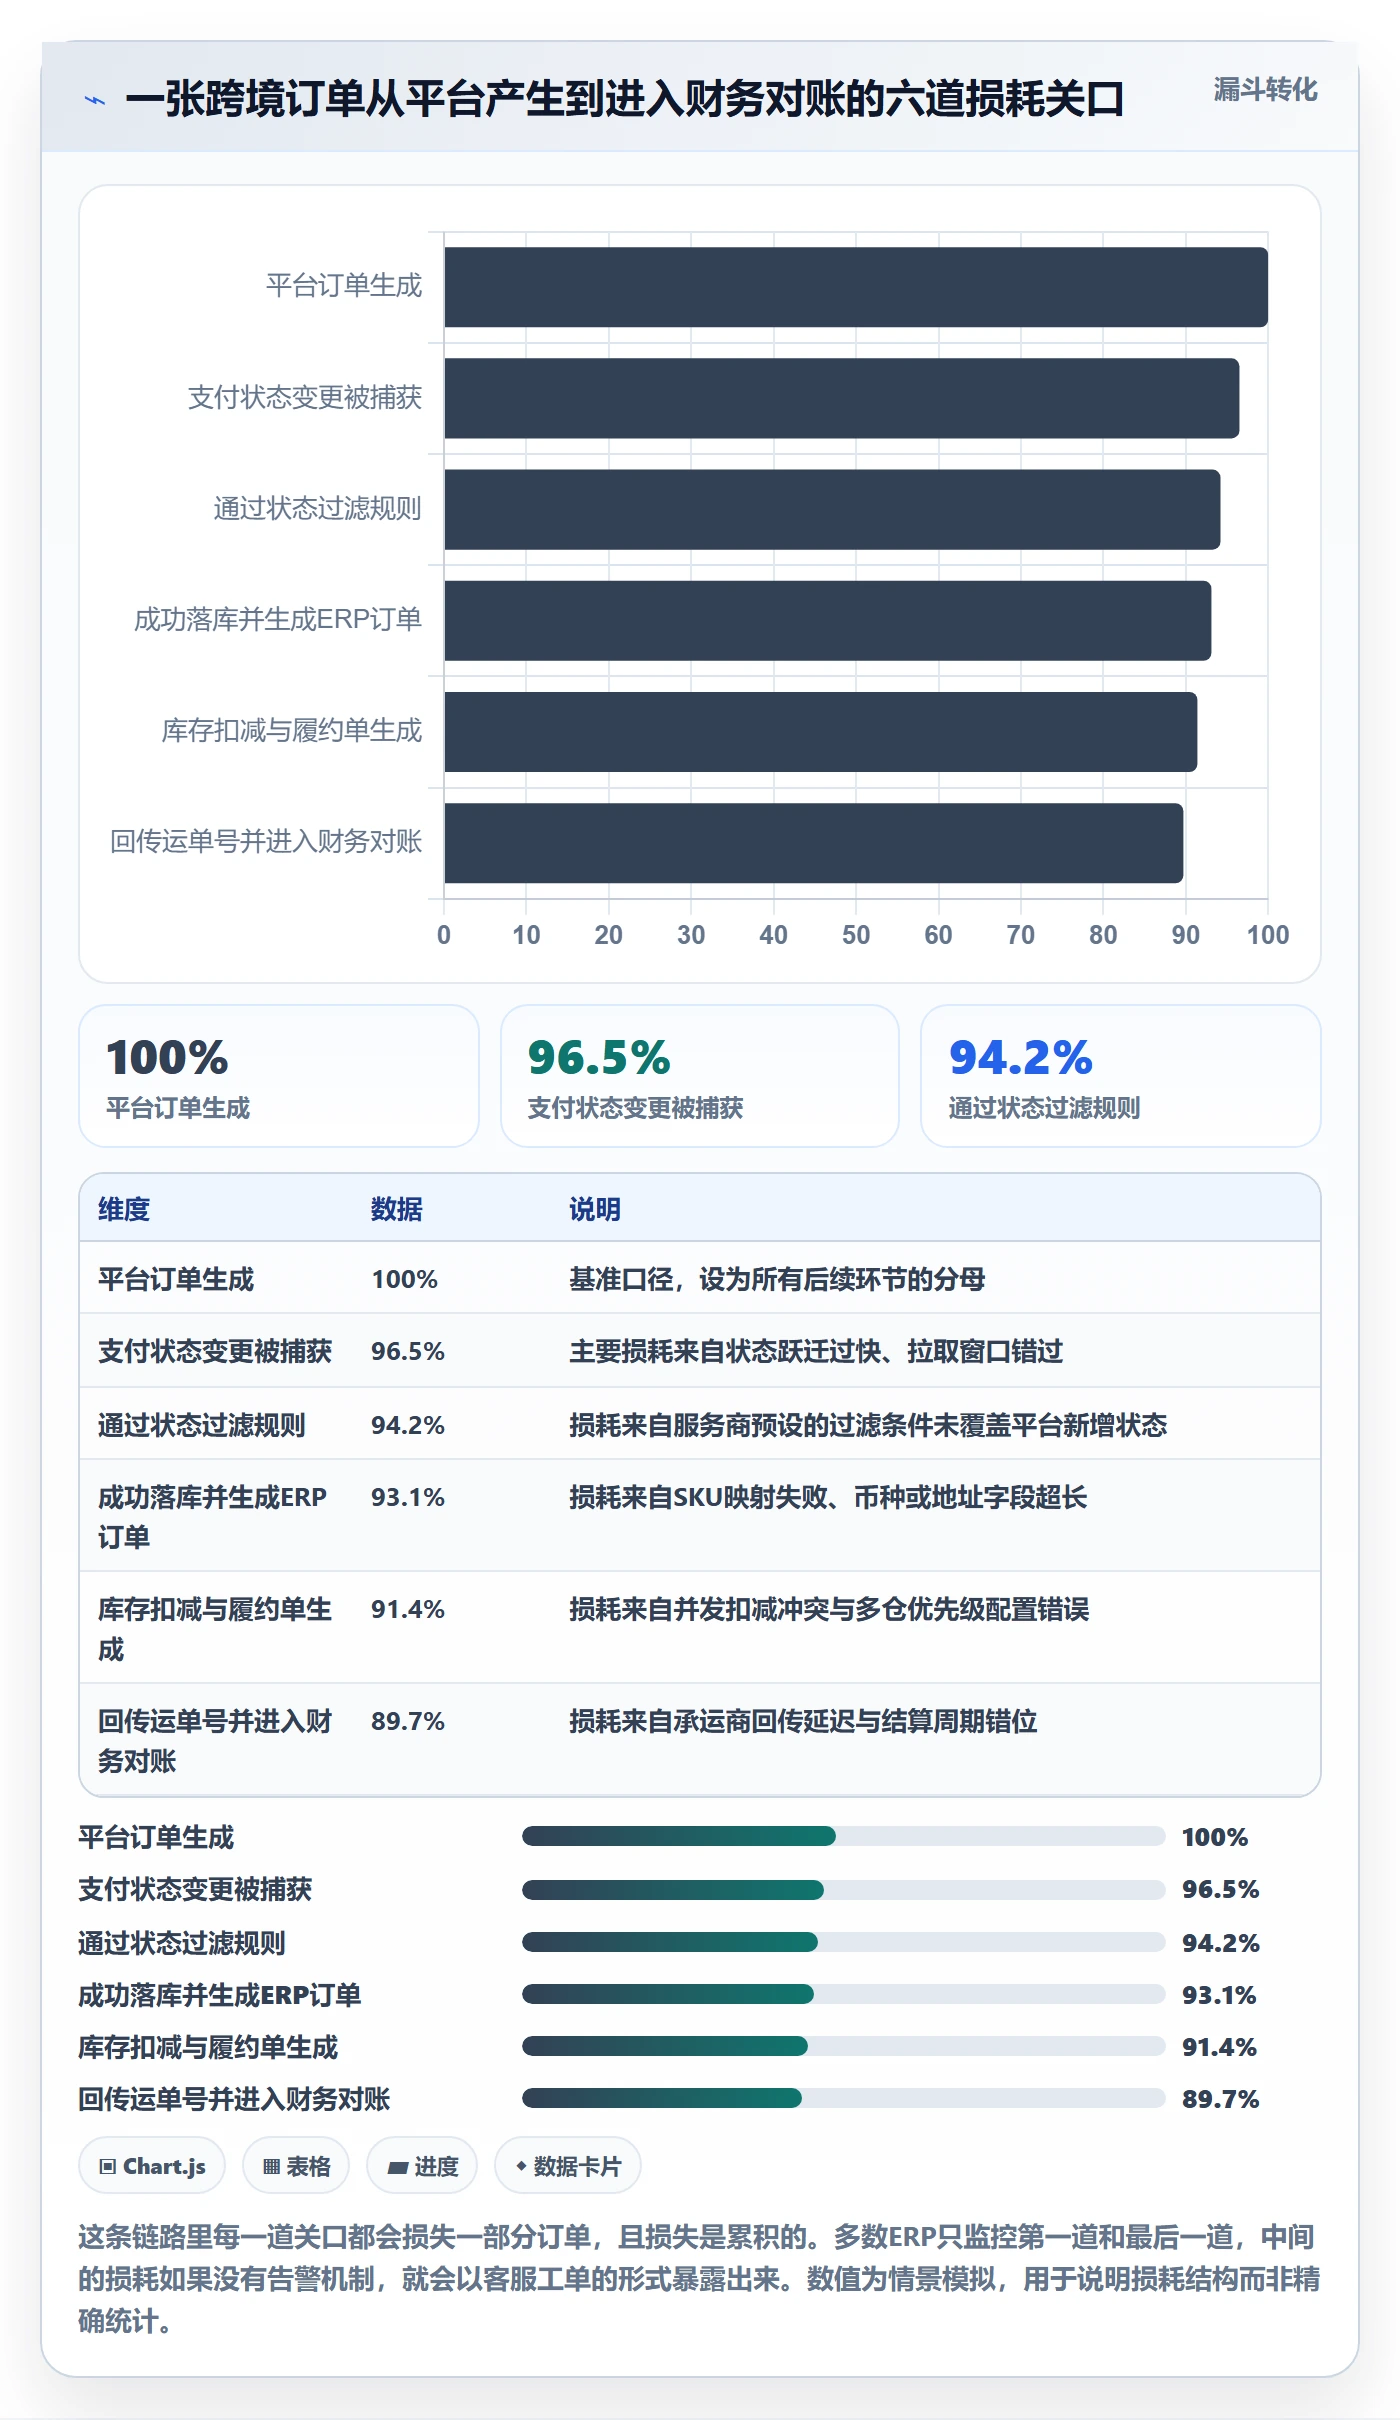Select description 损耗来自承运商回传延迟
Viewport: 1400px width, 2420px height.
[x=803, y=1721]
